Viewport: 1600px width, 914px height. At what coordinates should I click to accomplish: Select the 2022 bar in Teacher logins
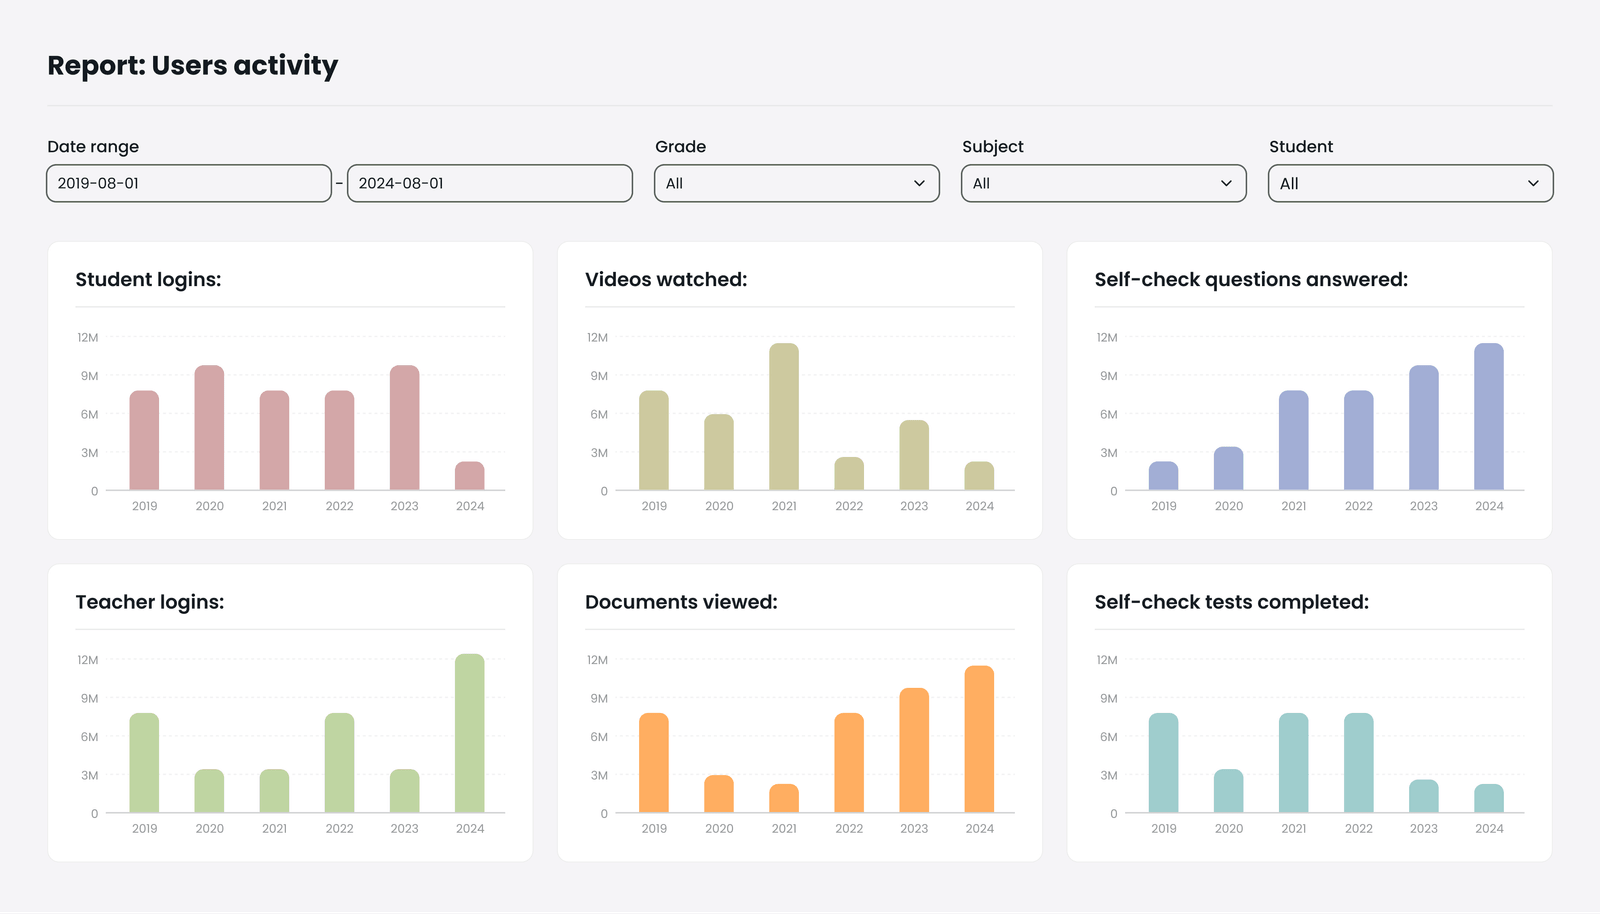pos(339,763)
